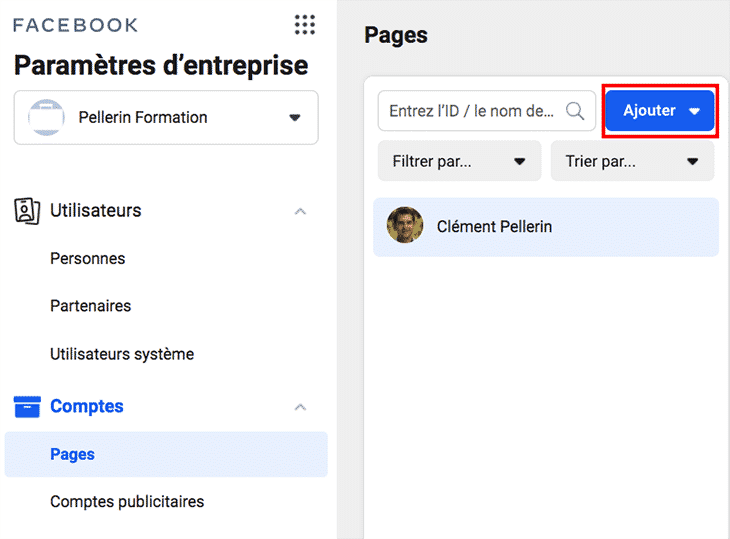Viewport: 730px width, 539px height.
Task: Click Clément Pellerin's profile picture
Action: click(405, 227)
